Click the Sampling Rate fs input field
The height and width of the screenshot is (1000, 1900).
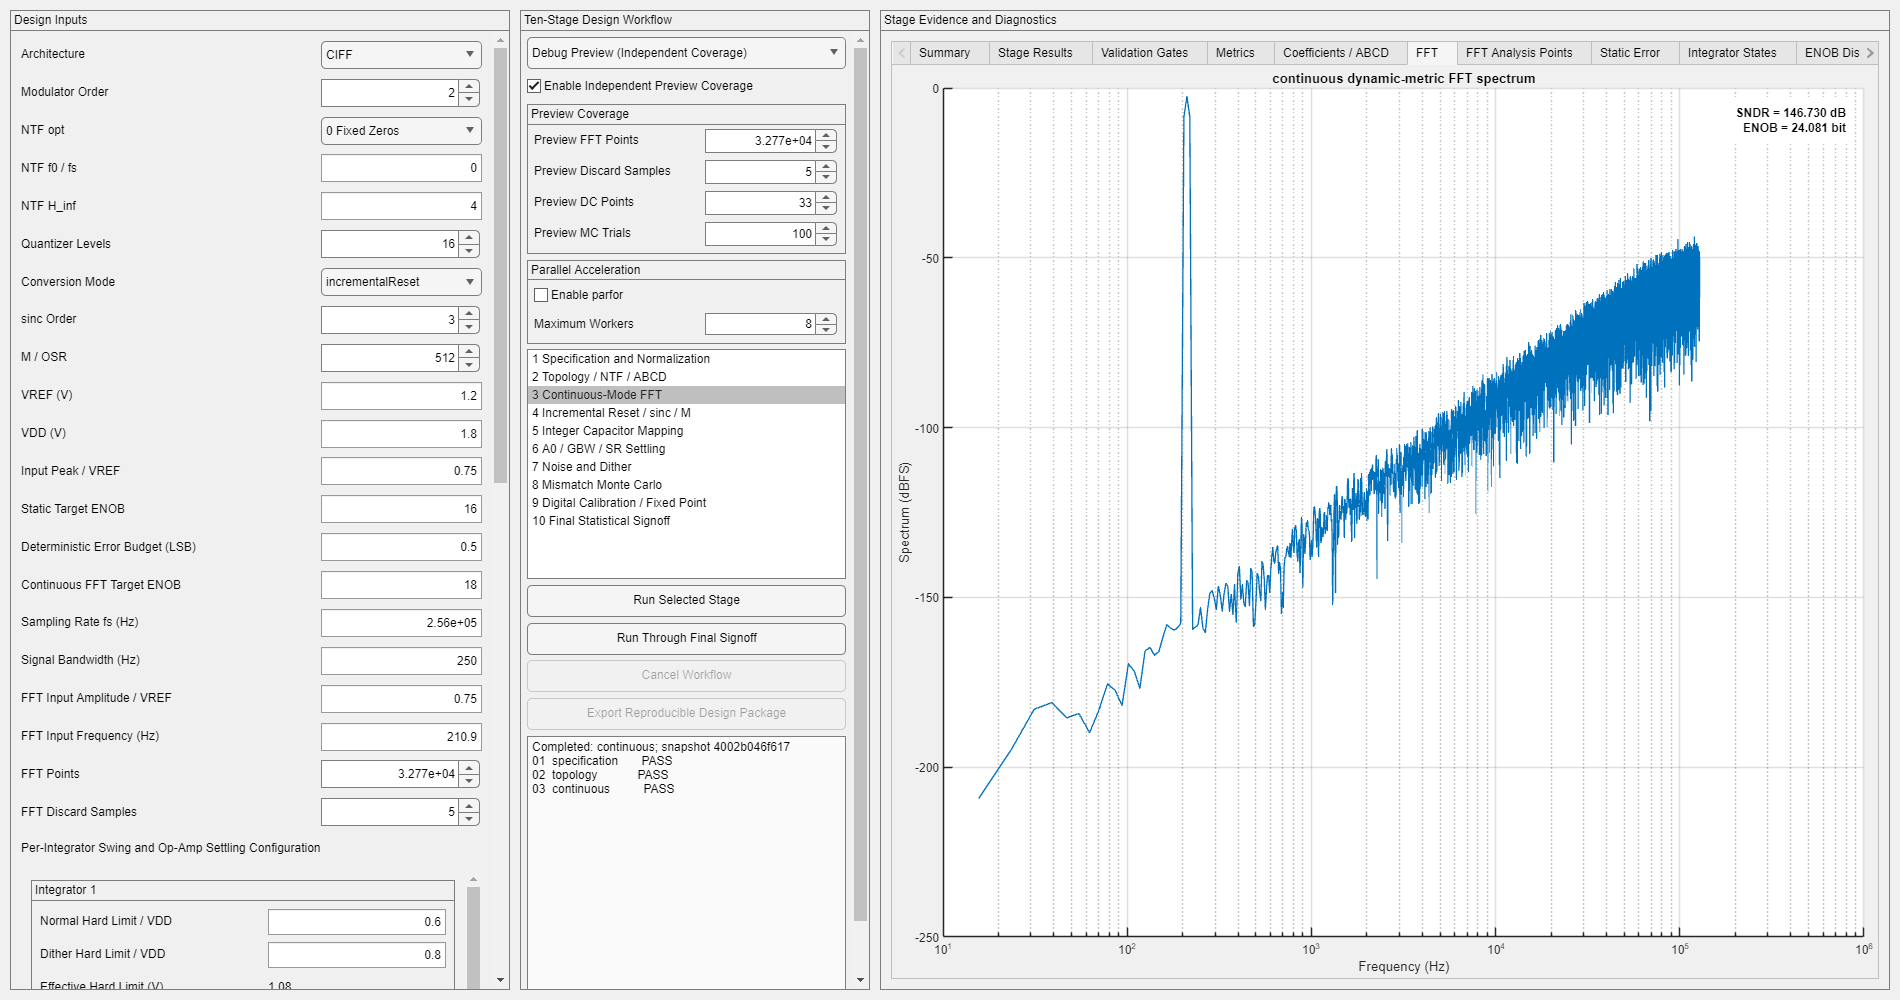(401, 623)
